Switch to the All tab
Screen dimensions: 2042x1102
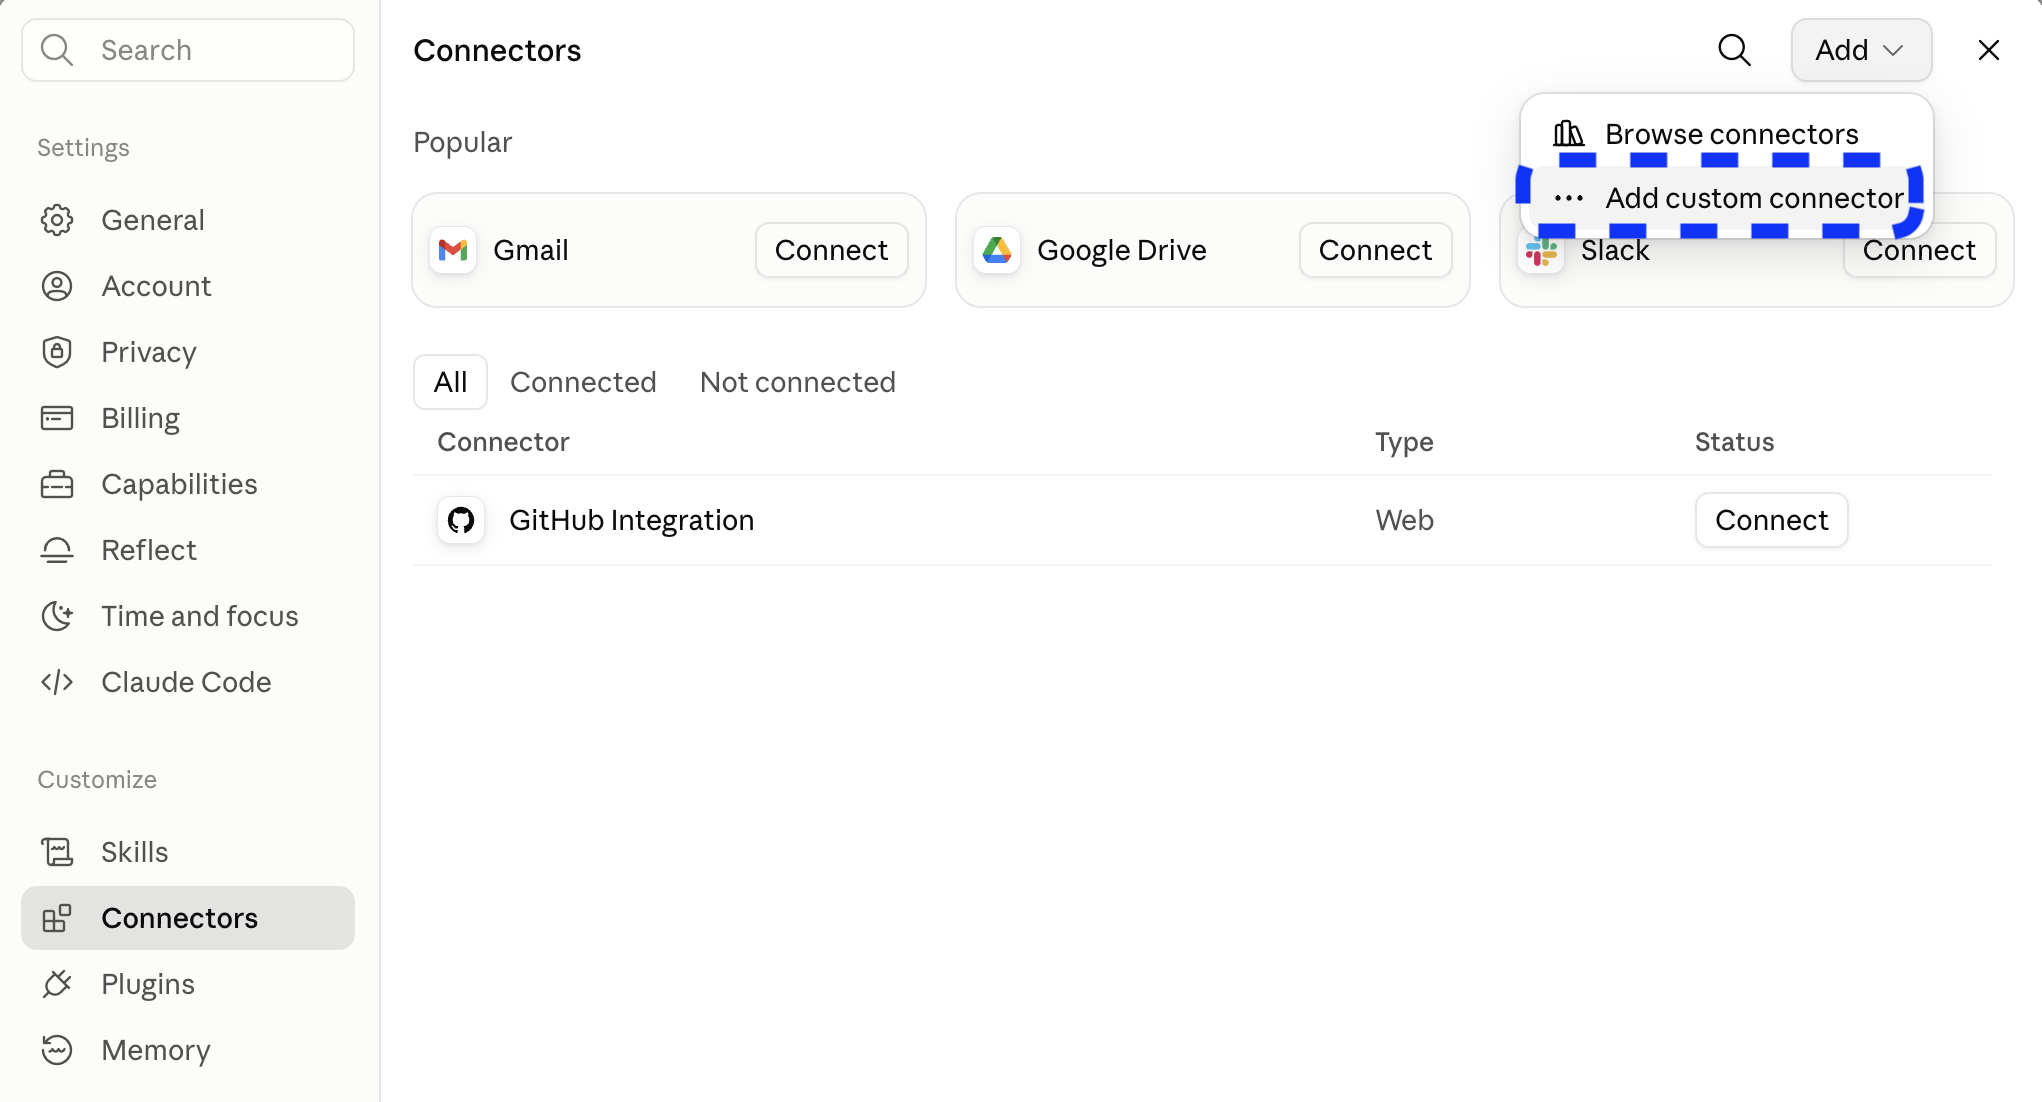pyautogui.click(x=450, y=382)
